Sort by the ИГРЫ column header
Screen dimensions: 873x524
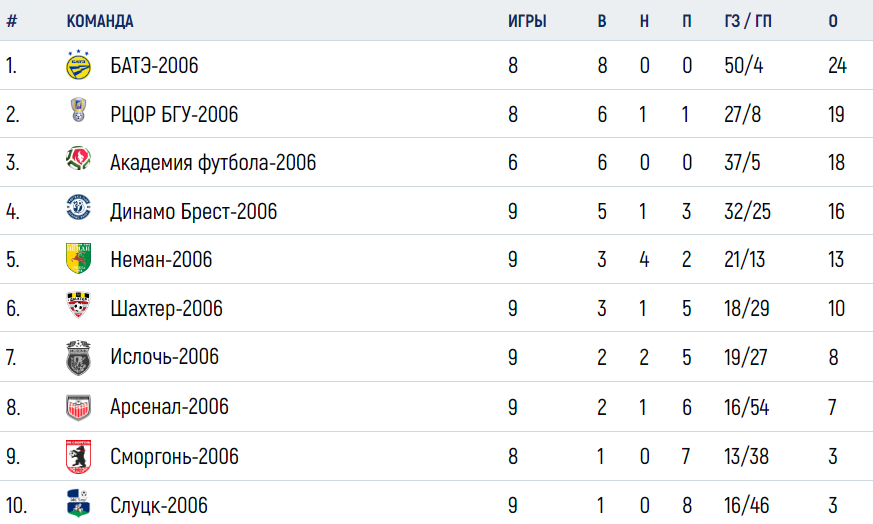527,21
